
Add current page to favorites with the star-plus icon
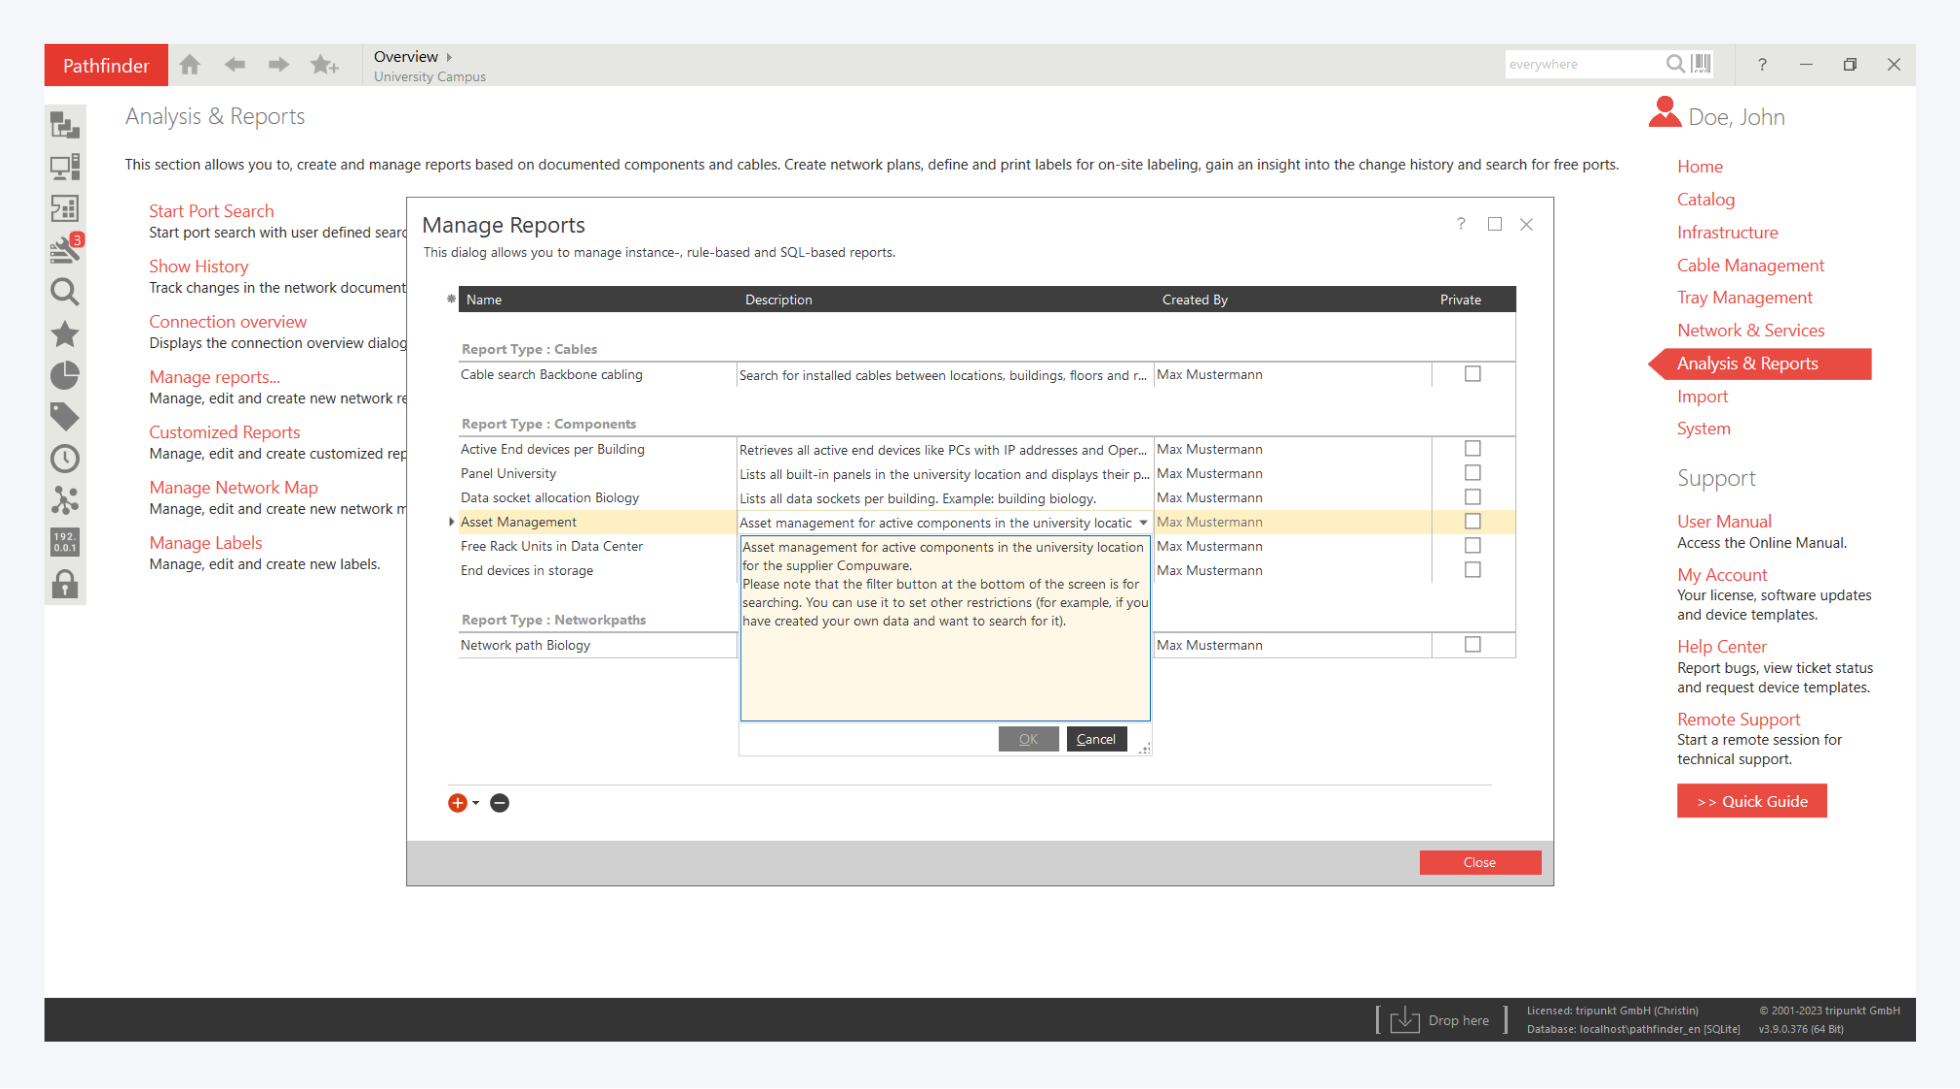pos(324,65)
